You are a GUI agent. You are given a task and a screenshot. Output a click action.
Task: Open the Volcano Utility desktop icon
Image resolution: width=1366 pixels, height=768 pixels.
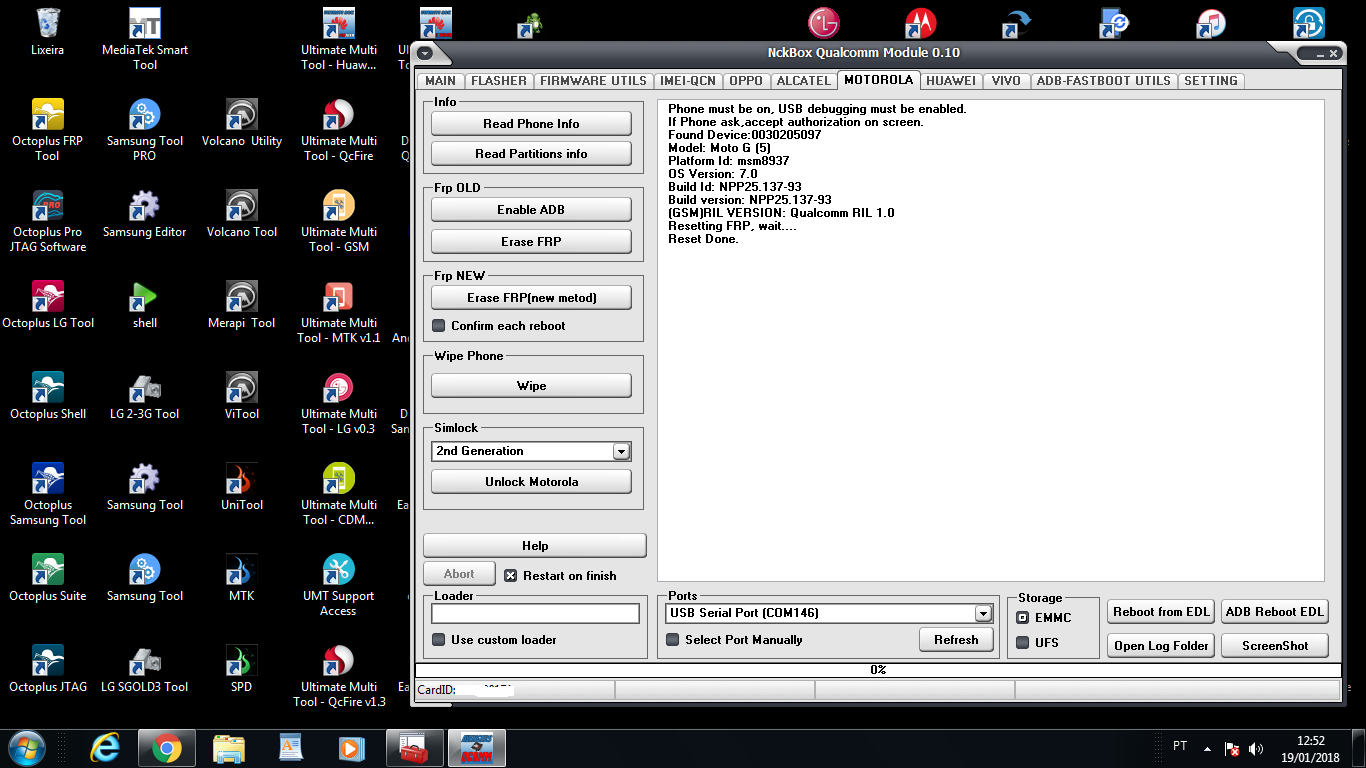pos(242,123)
